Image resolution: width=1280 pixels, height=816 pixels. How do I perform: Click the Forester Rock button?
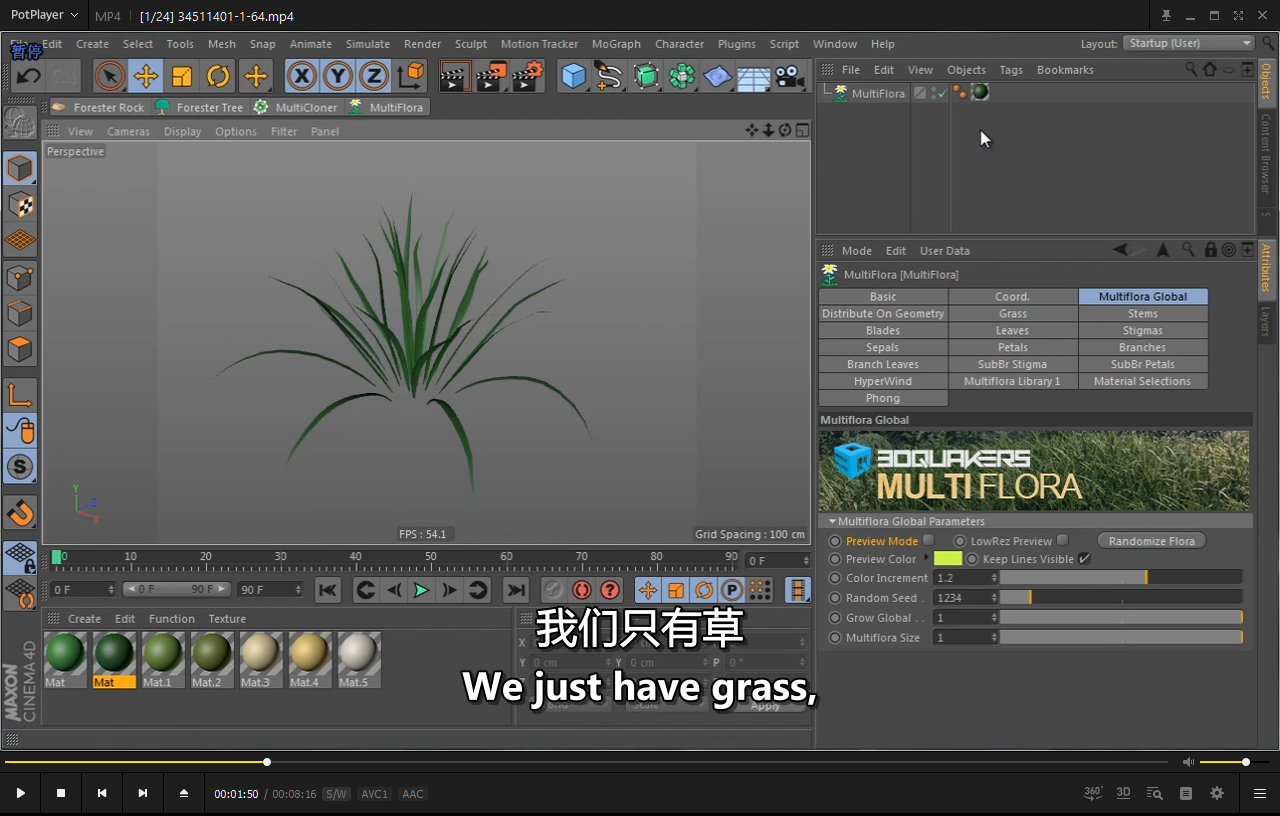click(98, 107)
